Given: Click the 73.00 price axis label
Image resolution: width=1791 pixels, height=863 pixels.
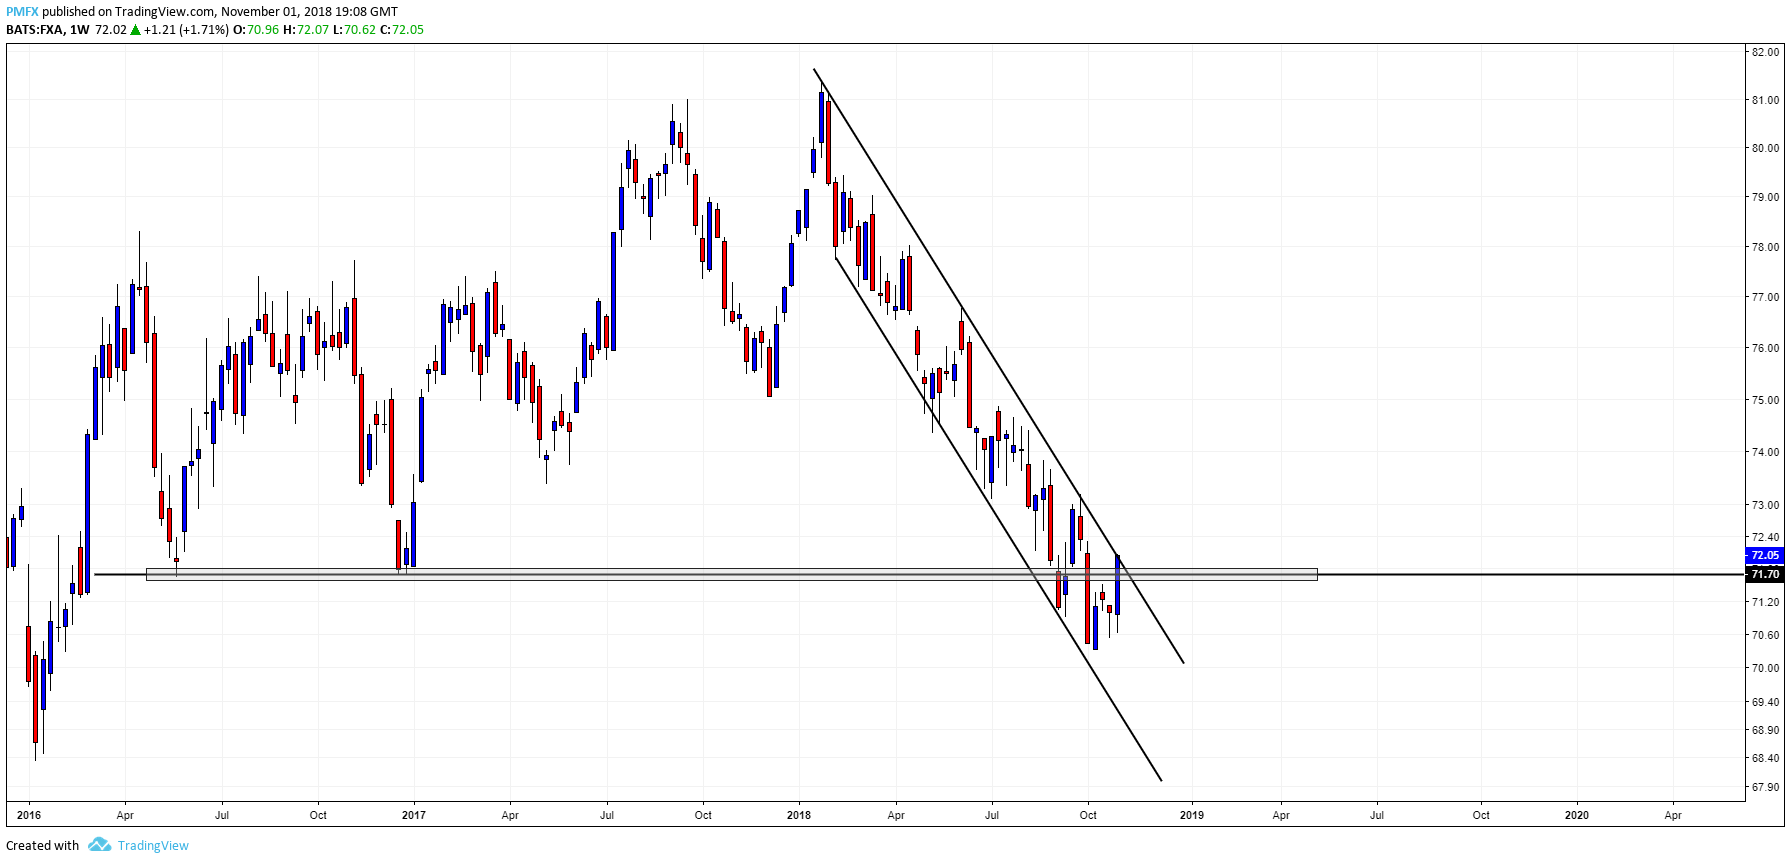Looking at the screenshot, I should pyautogui.click(x=1765, y=505).
